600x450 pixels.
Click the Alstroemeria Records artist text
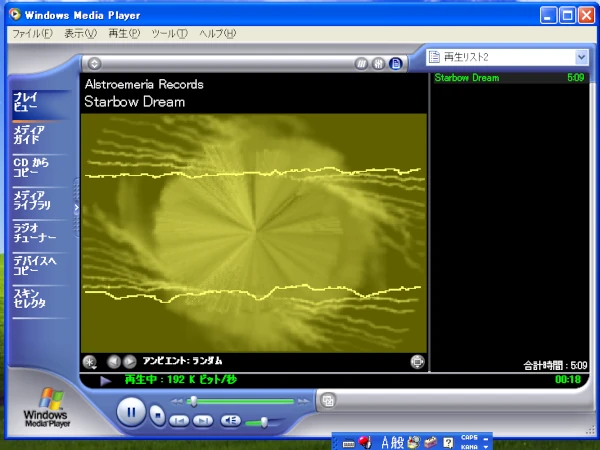[x=144, y=84]
